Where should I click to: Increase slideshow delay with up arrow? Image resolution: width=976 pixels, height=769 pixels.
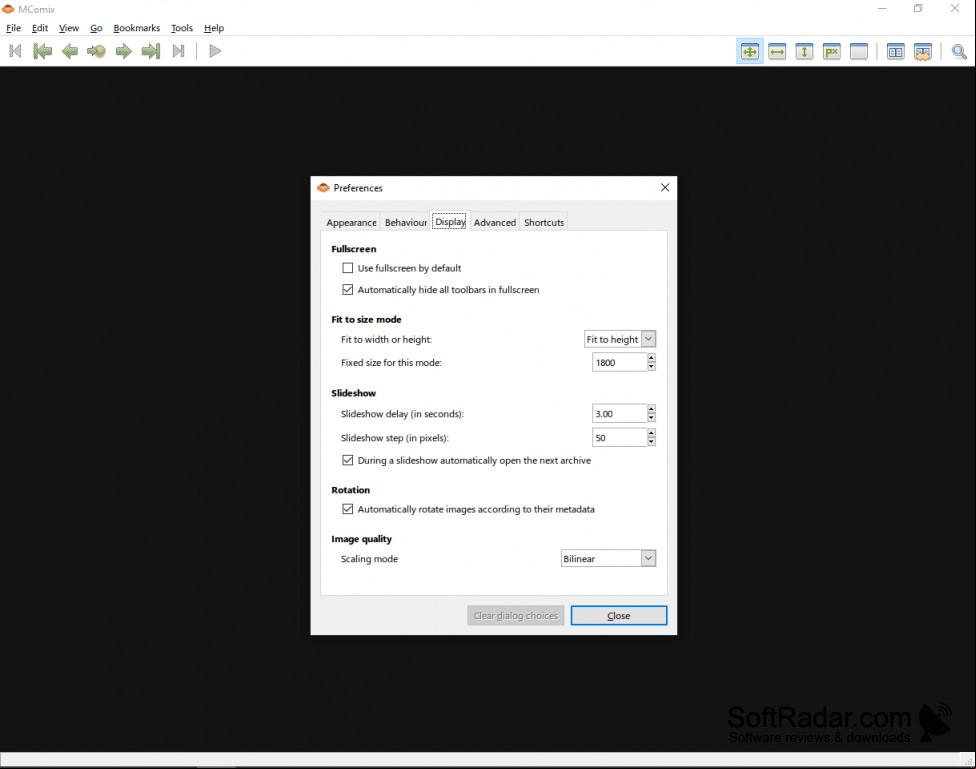651,409
